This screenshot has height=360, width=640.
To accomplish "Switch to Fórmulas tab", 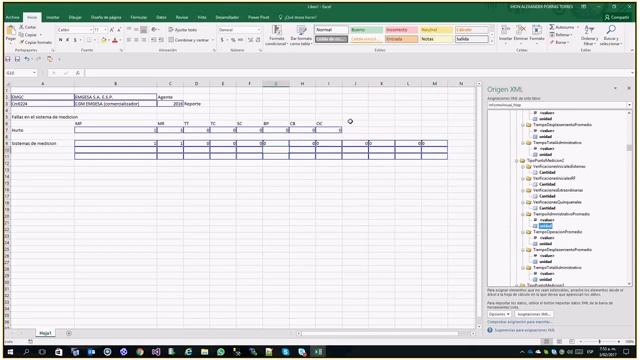I will [139, 18].
